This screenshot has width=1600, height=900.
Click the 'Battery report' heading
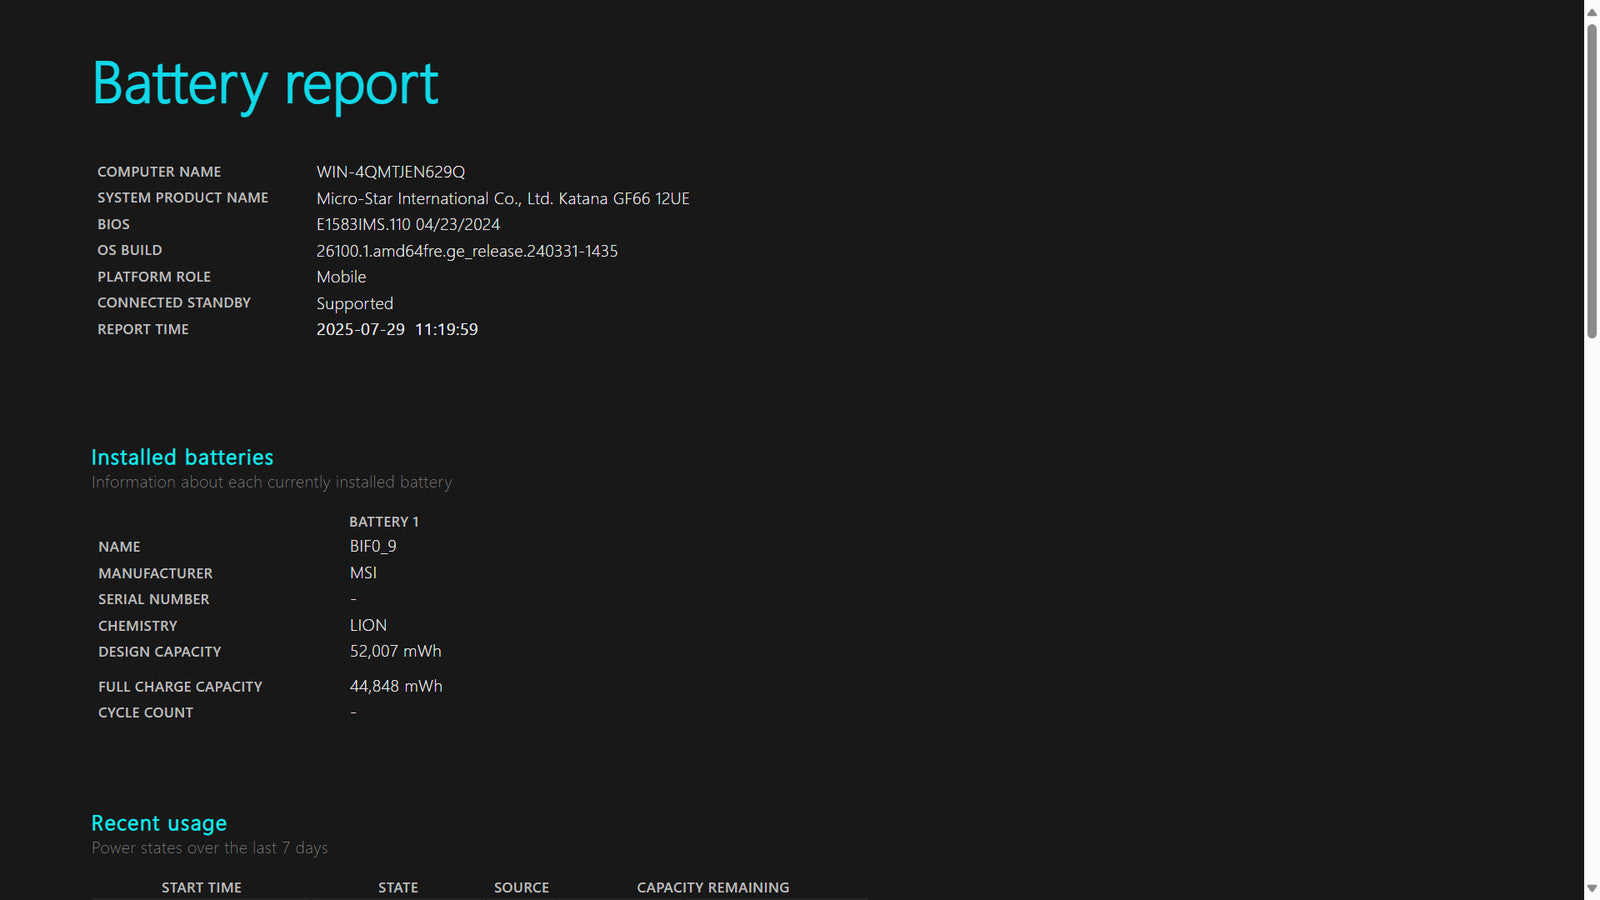point(265,84)
